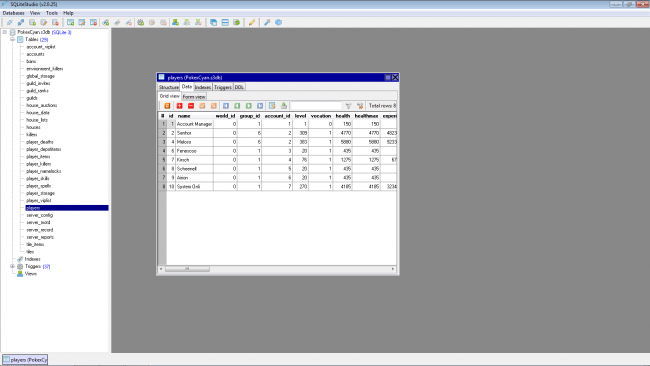
Task: Click the drop table toolbar icon
Action: click(93, 22)
